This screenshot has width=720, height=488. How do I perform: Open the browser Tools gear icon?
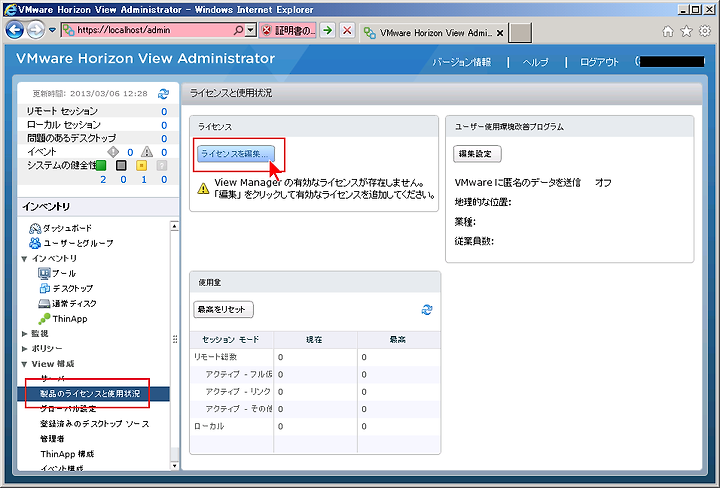click(x=705, y=31)
